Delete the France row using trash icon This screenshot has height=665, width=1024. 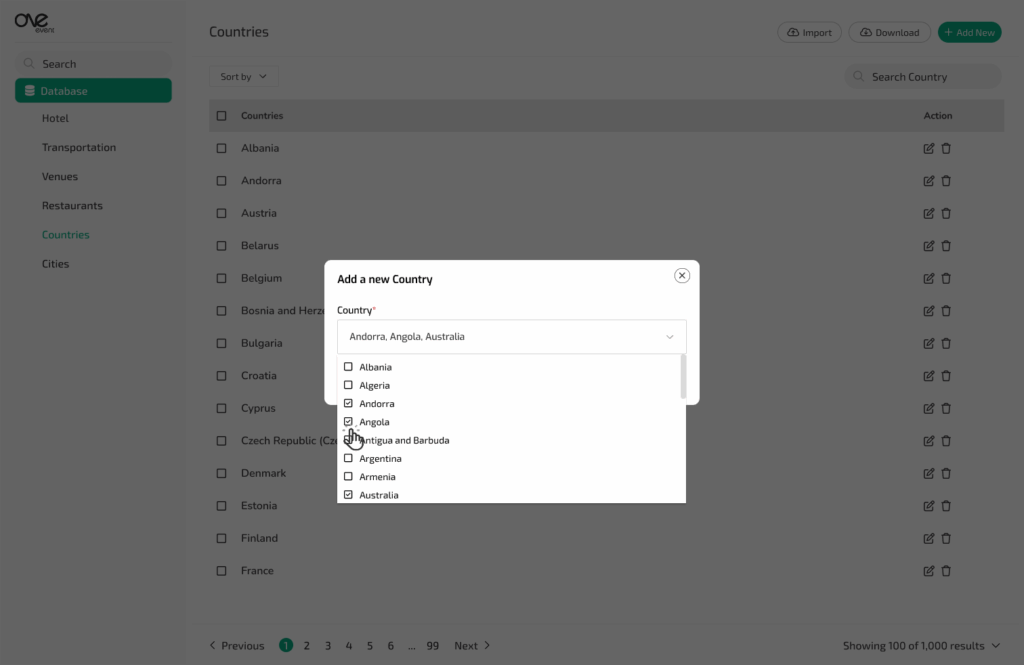tap(946, 571)
